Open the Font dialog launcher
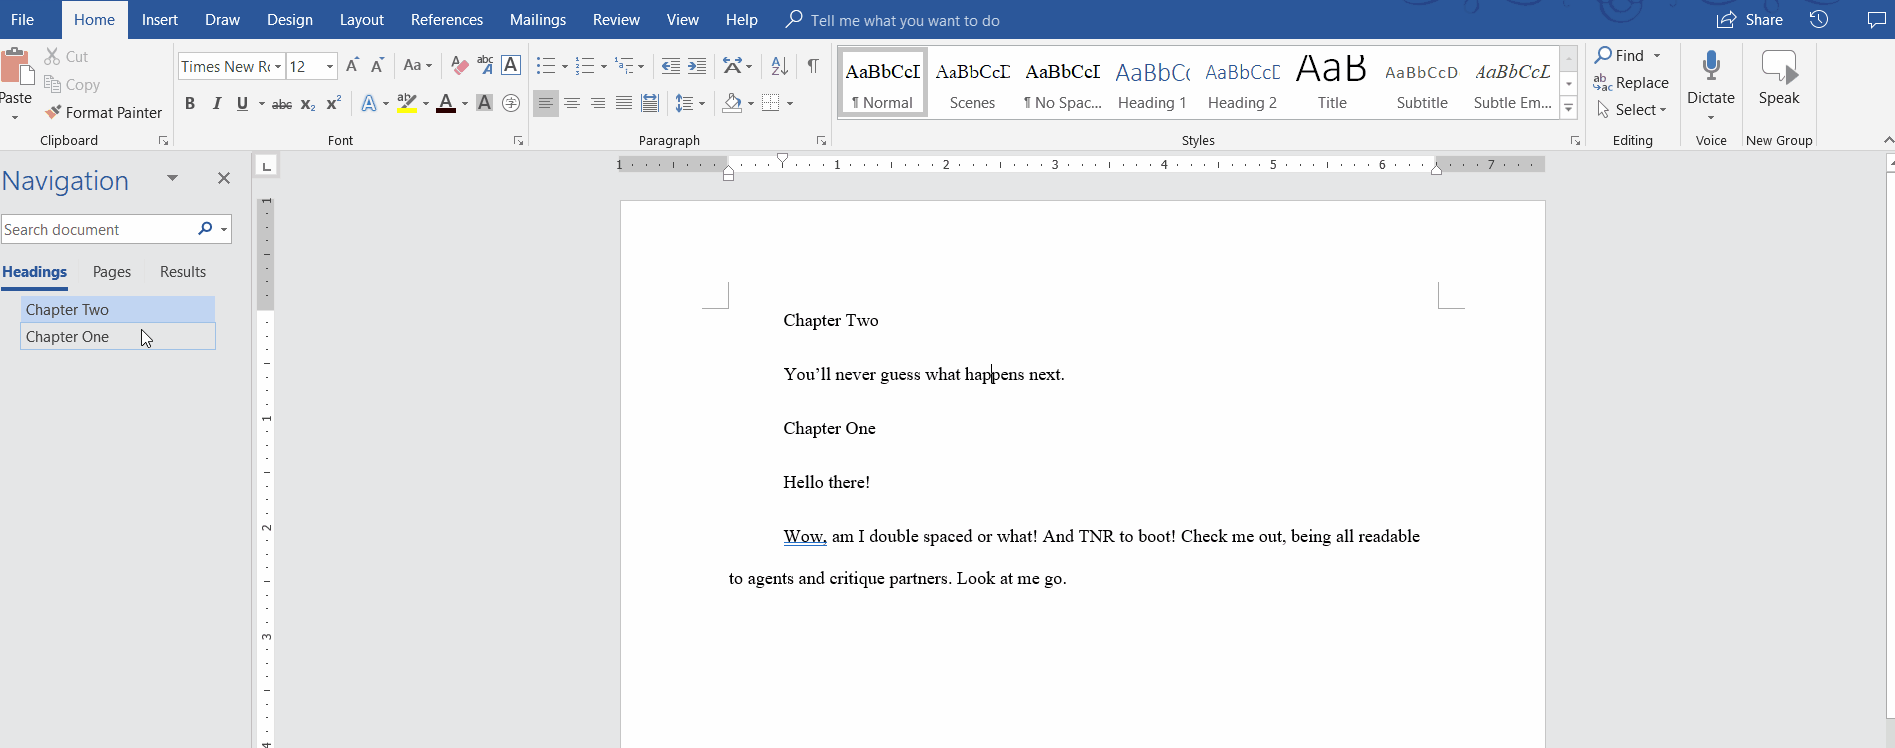Screen dimensions: 1895x748 pyautogui.click(x=518, y=141)
